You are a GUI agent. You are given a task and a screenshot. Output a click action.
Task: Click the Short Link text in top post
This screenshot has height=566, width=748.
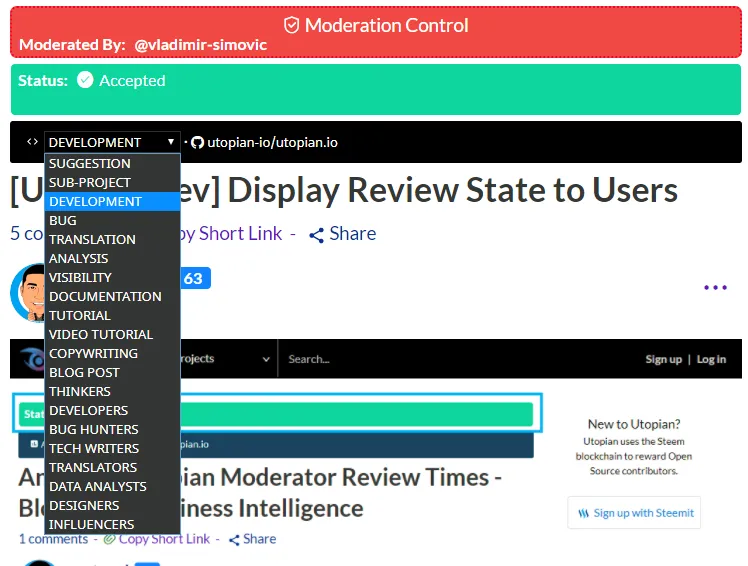click(240, 234)
